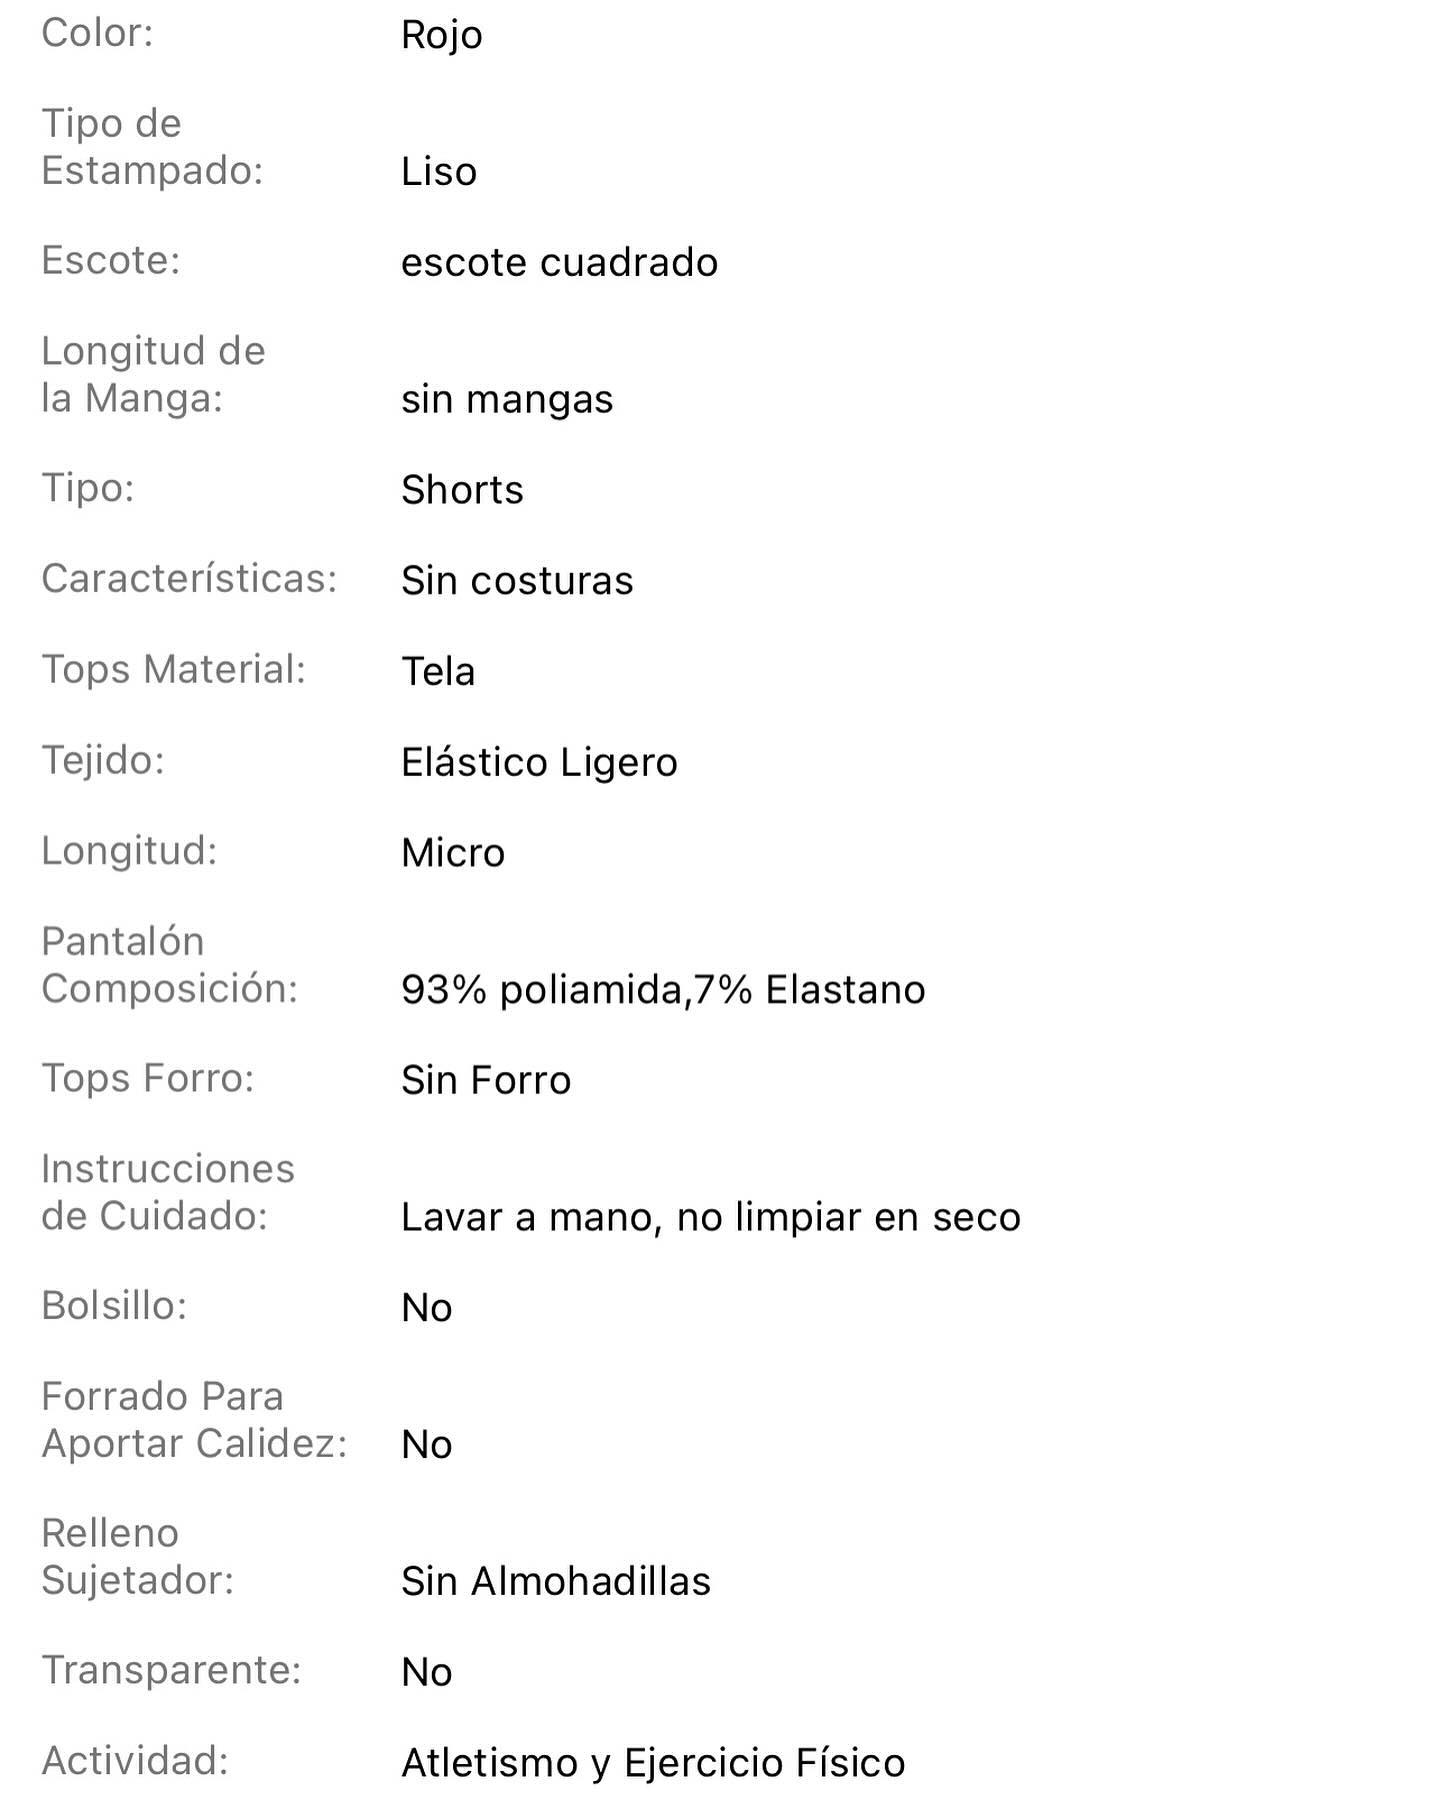Select the 'Shorts' type value
The image size is (1440, 1800).
[462, 490]
